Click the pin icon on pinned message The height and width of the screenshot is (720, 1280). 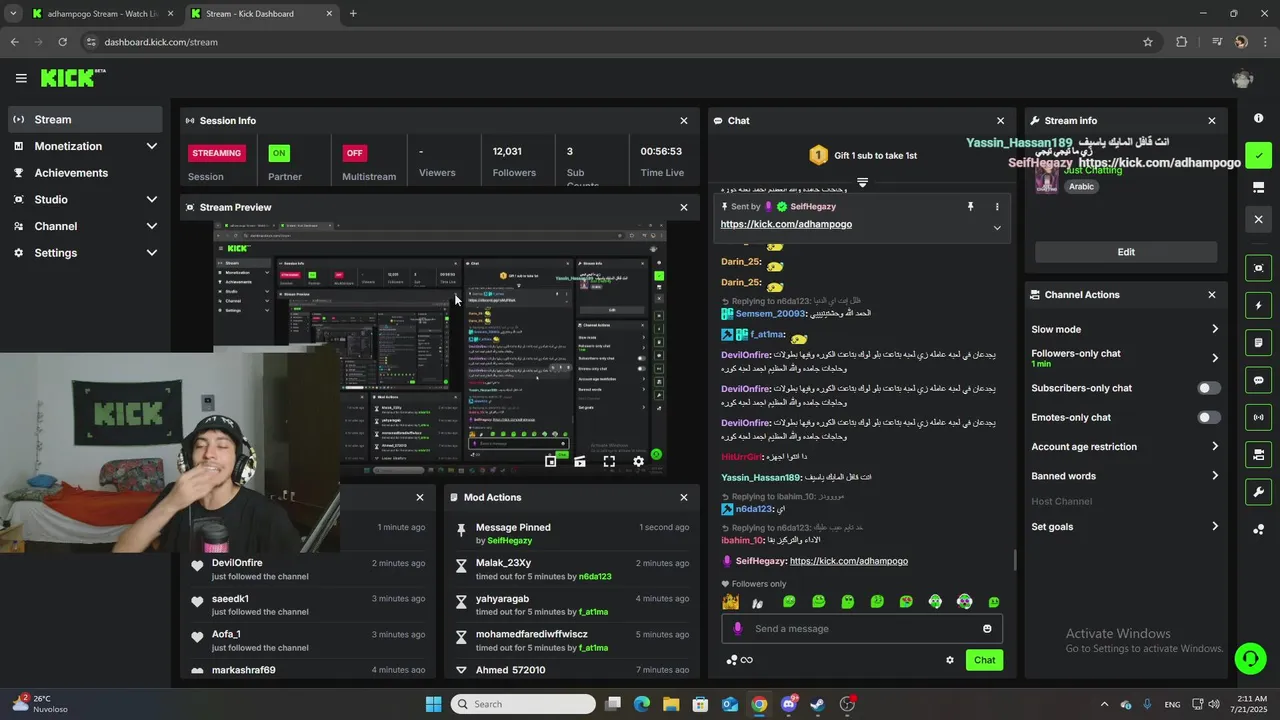click(x=969, y=206)
